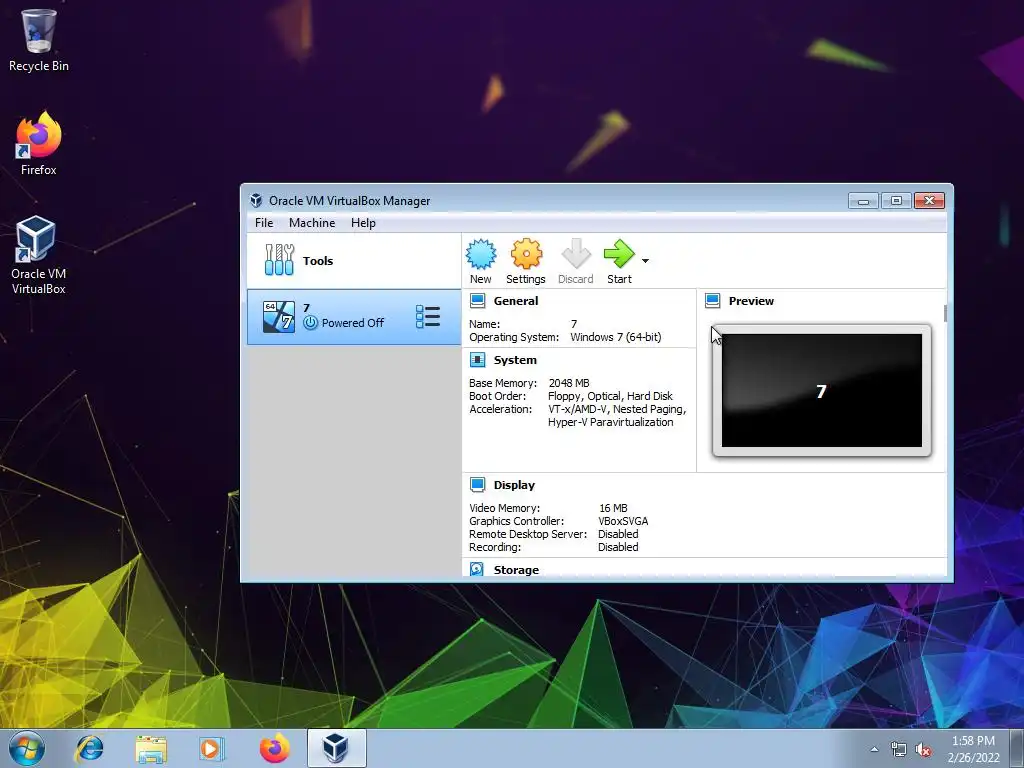Open the Recycle Bin desktop icon
The width and height of the screenshot is (1024, 768).
click(x=39, y=40)
